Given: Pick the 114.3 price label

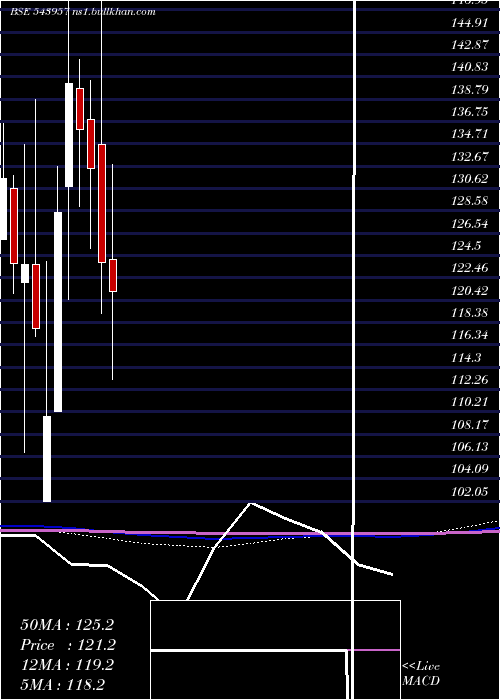Looking at the screenshot, I should pos(467,358).
